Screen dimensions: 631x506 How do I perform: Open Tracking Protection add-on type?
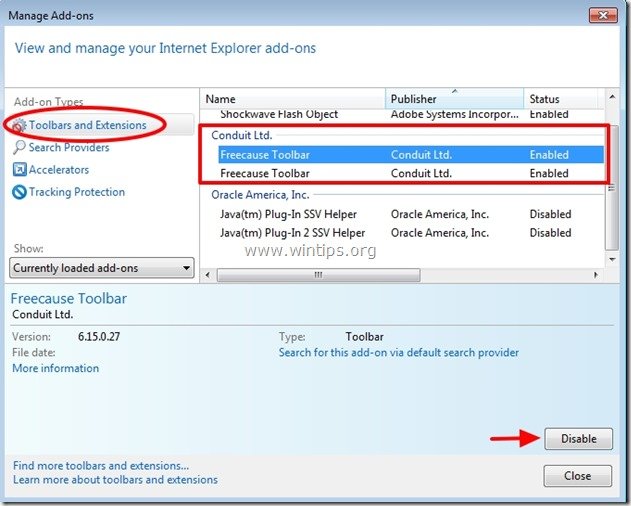coord(77,192)
